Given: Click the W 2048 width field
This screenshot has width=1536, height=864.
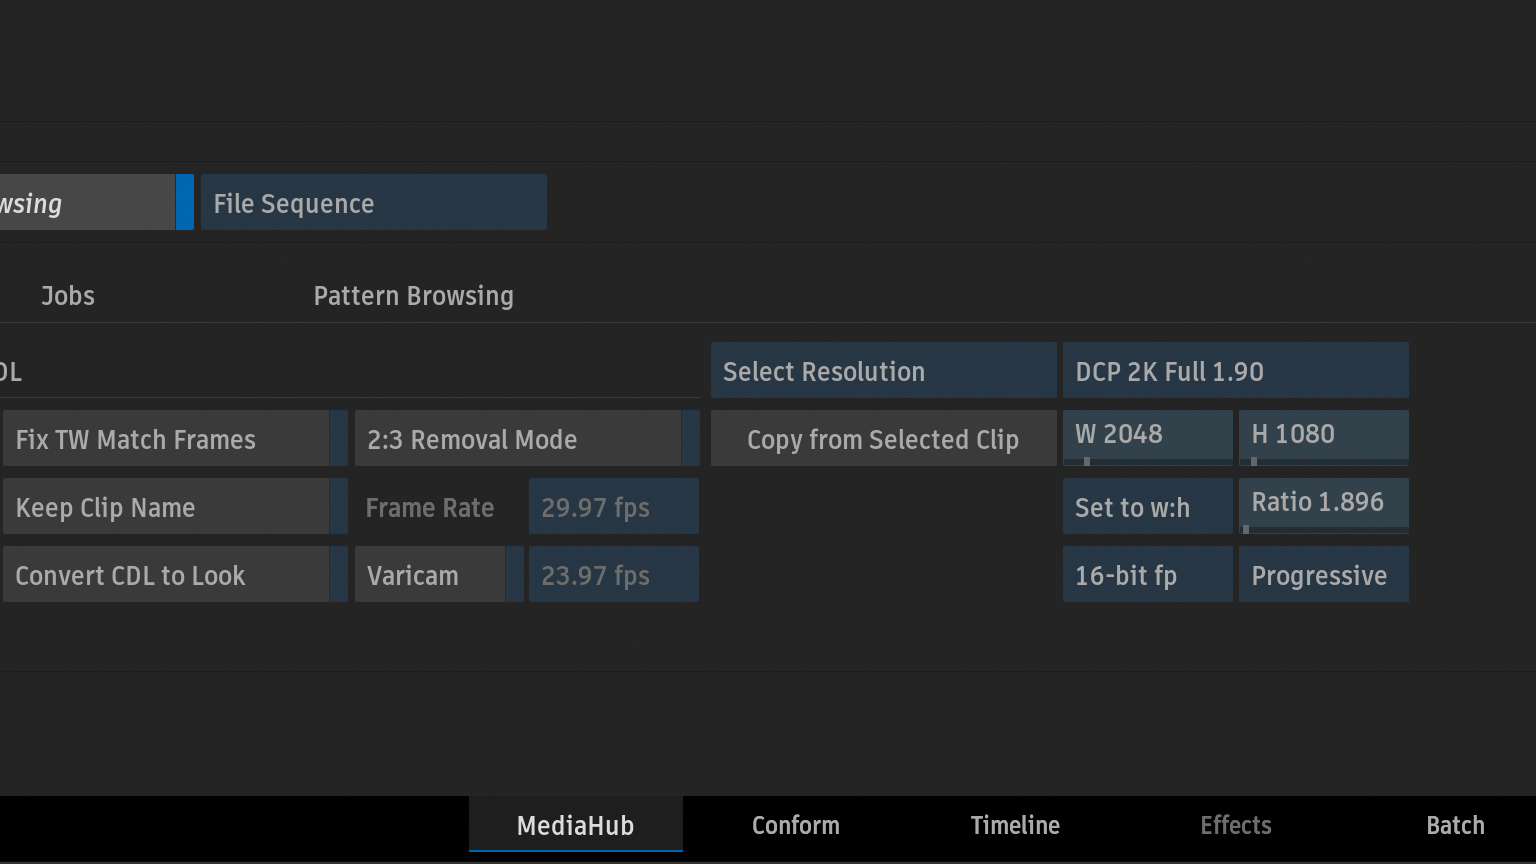Looking at the screenshot, I should click(x=1147, y=435).
